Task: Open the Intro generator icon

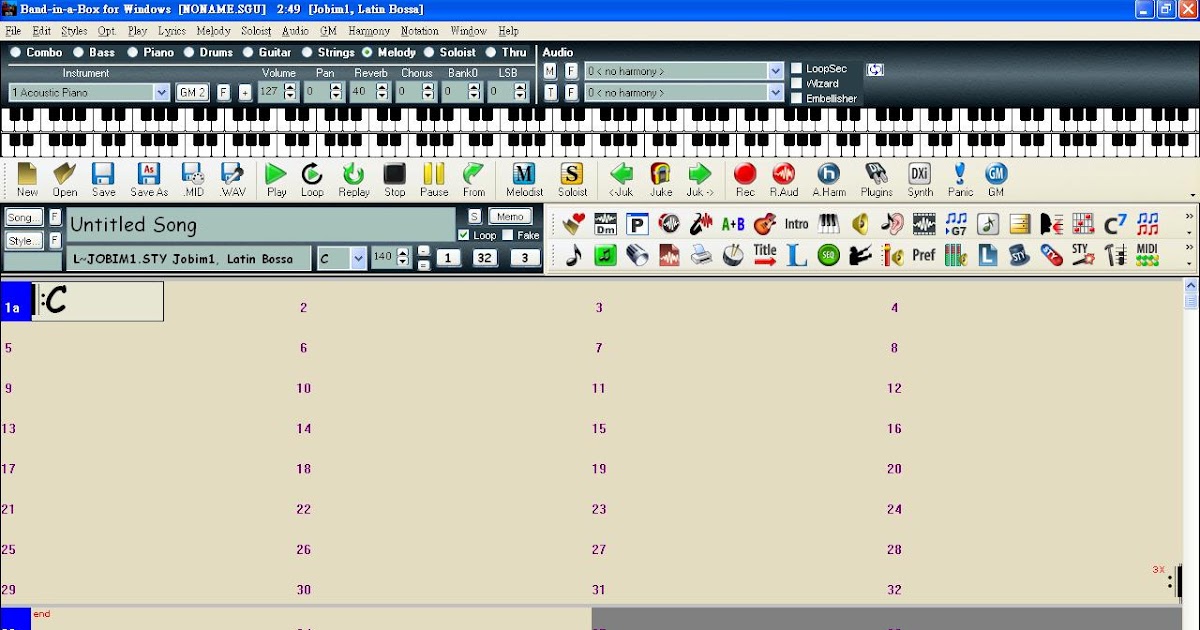Action: click(x=796, y=224)
